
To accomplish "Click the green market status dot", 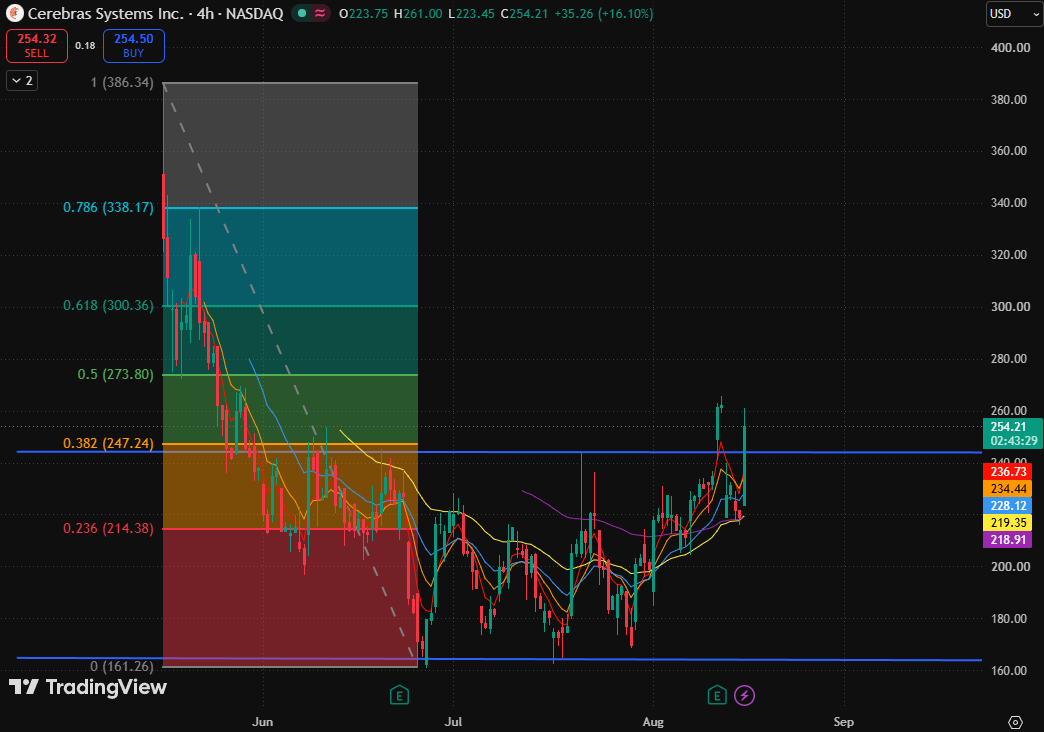I will tap(302, 13).
